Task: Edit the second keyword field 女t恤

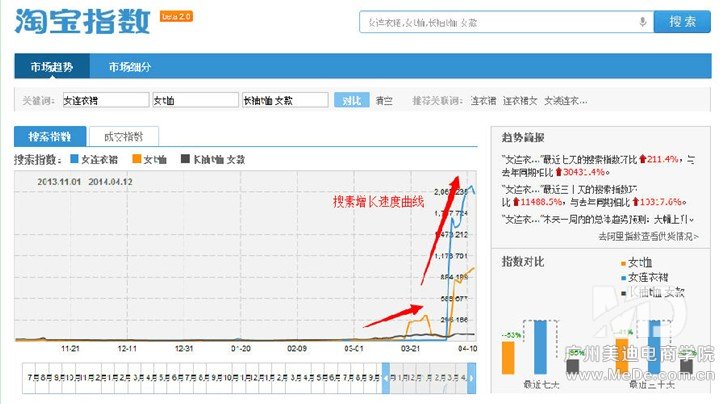Action: [195, 100]
